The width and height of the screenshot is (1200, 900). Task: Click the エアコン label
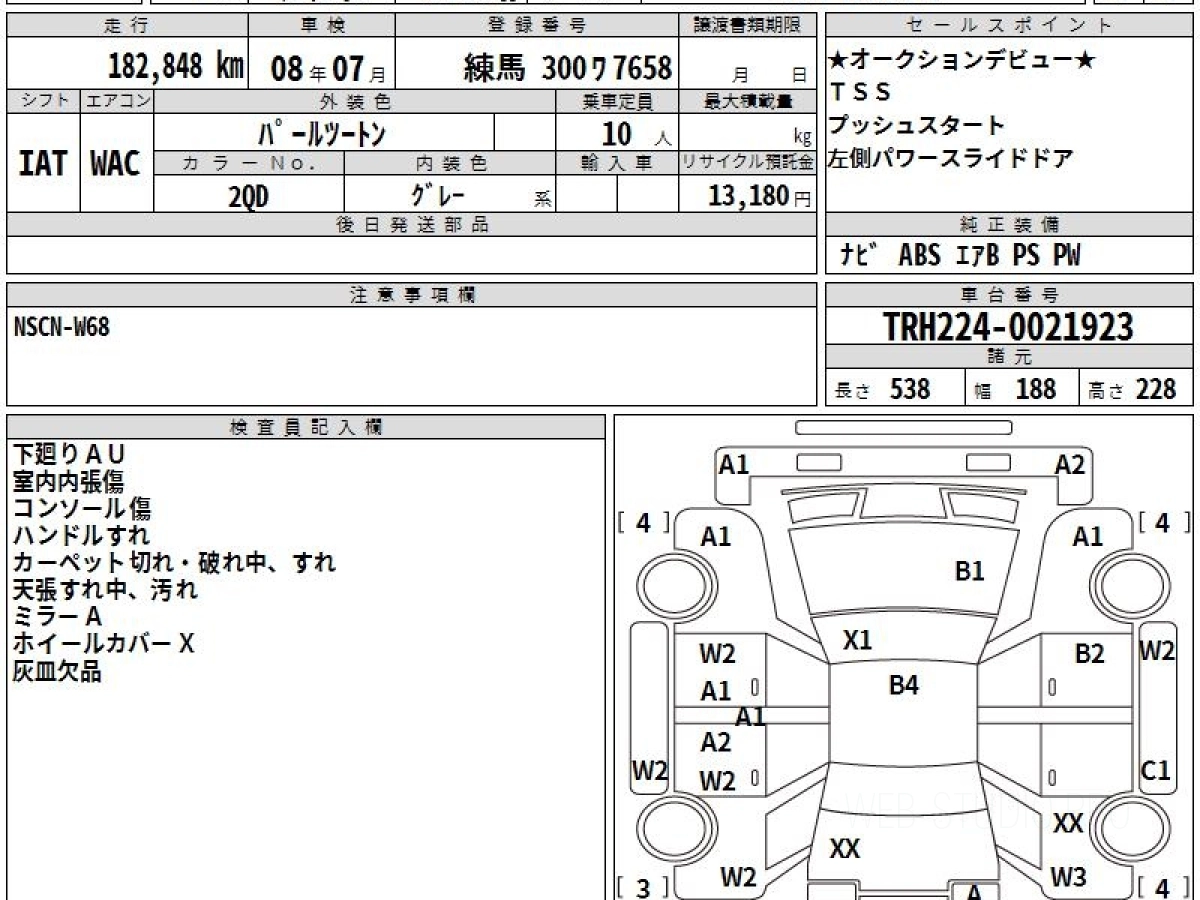(x=116, y=101)
